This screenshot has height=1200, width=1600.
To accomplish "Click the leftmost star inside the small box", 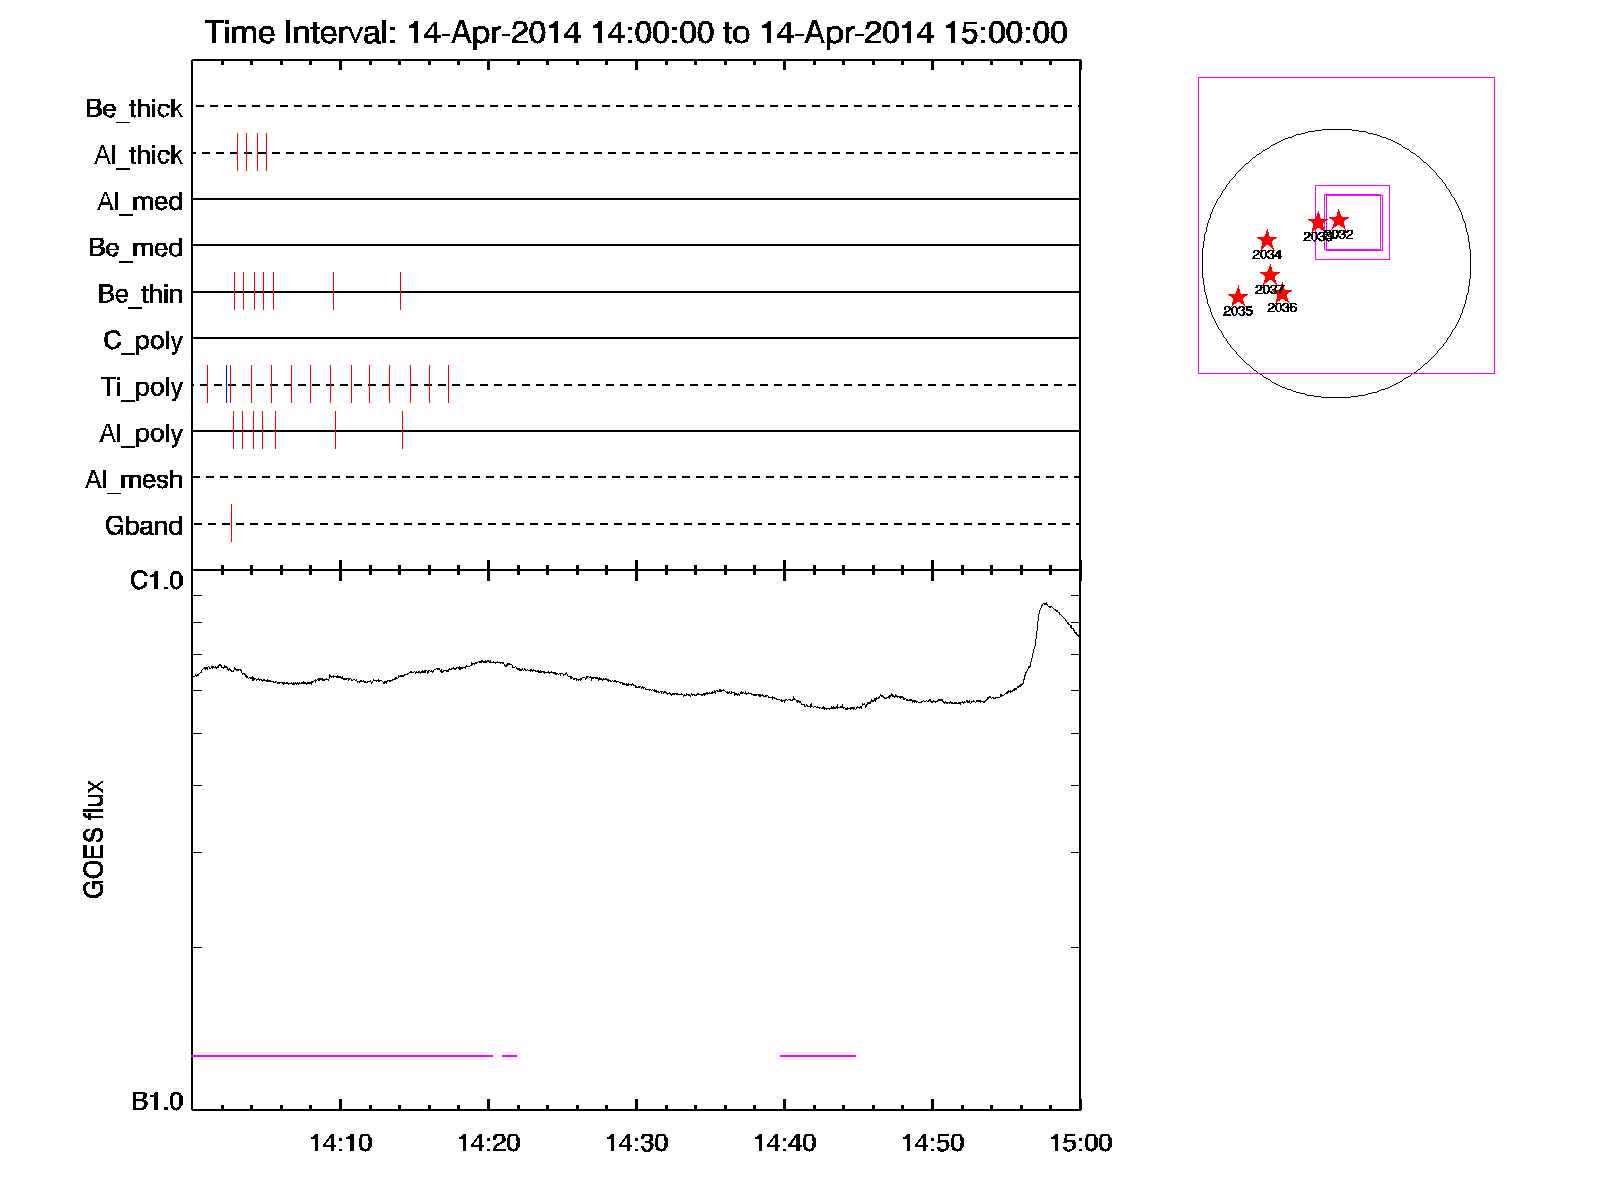I will point(1318,222).
